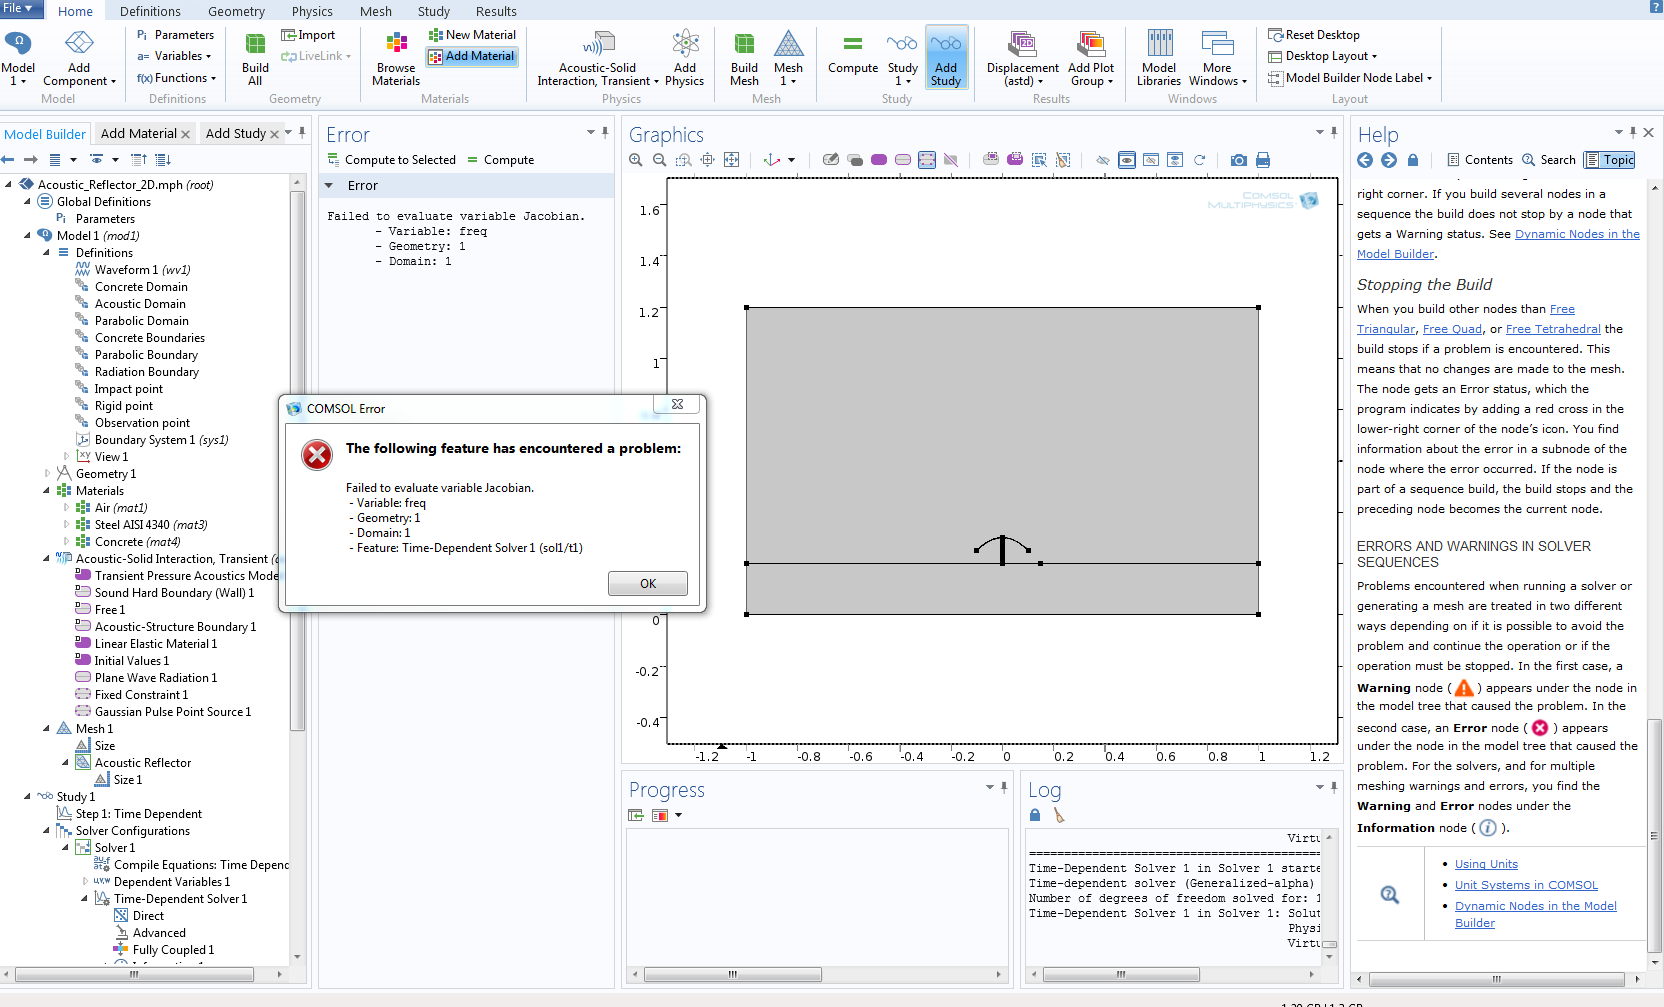Image resolution: width=1664 pixels, height=1007 pixels.
Task: Click the Add Physics ribbon icon
Action: point(684,59)
